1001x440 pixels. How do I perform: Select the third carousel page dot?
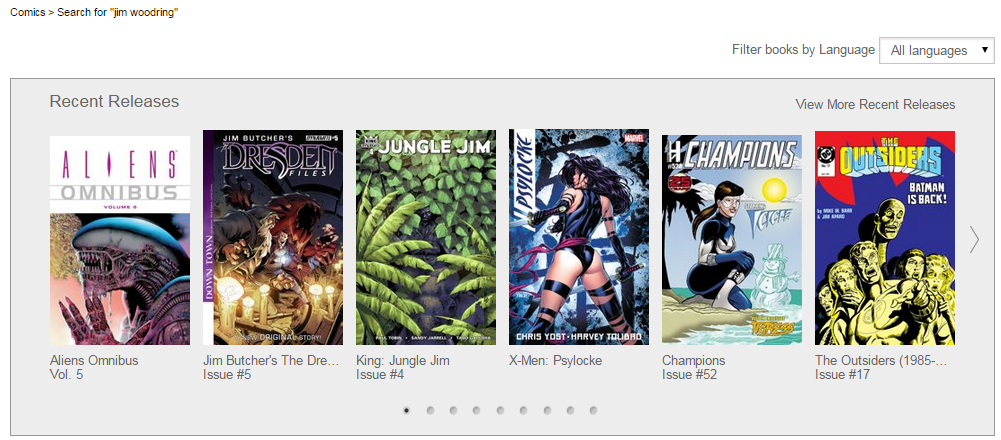point(453,411)
